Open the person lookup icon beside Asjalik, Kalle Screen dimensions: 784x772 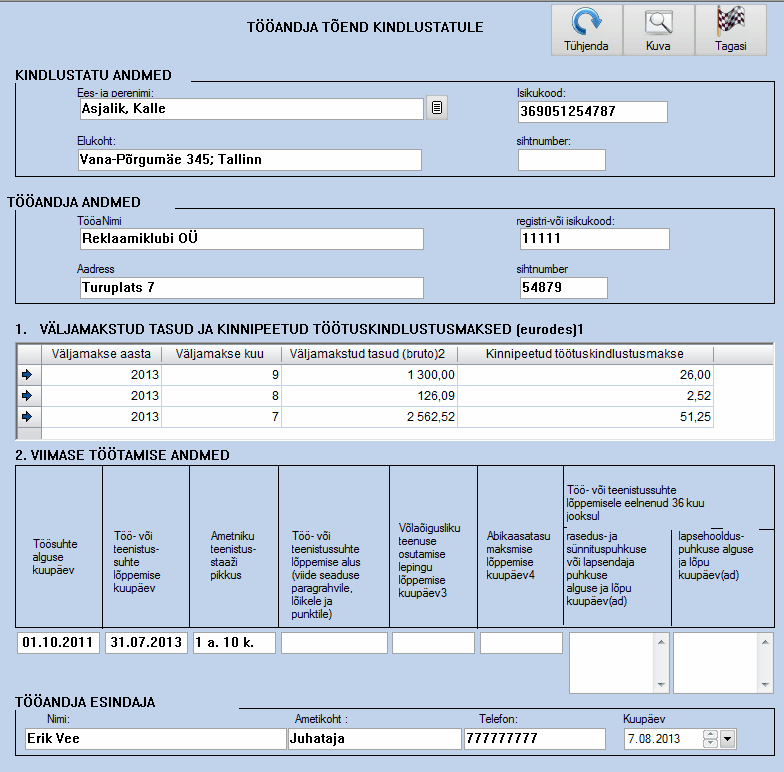pyautogui.click(x=436, y=108)
